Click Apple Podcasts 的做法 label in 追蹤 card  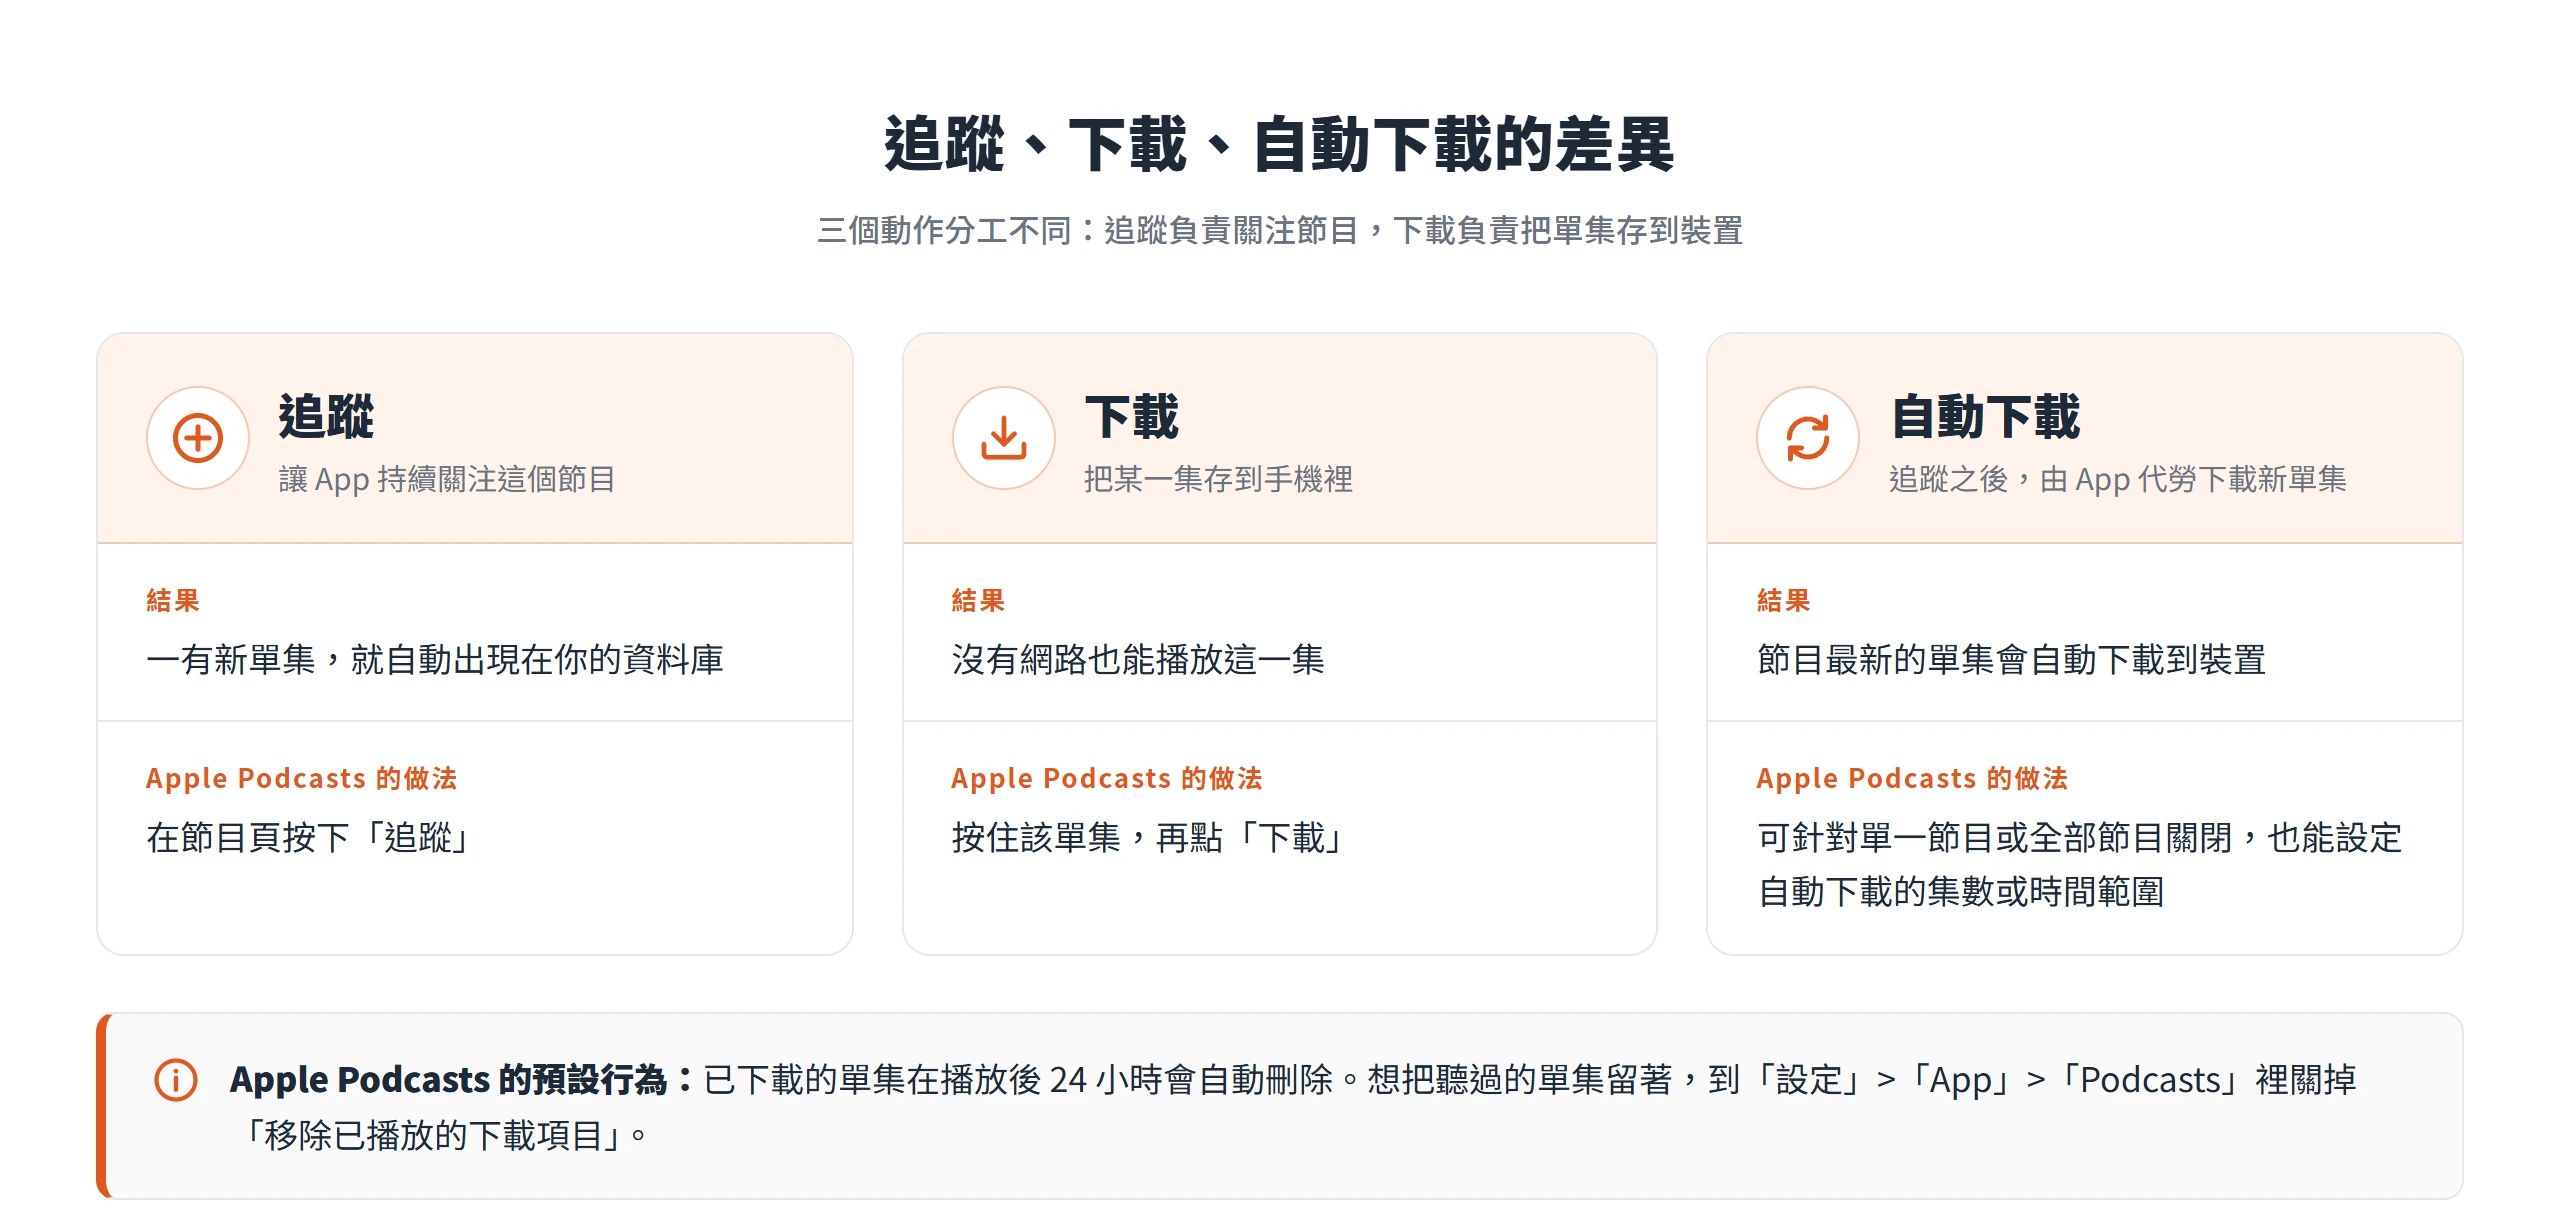click(x=301, y=778)
